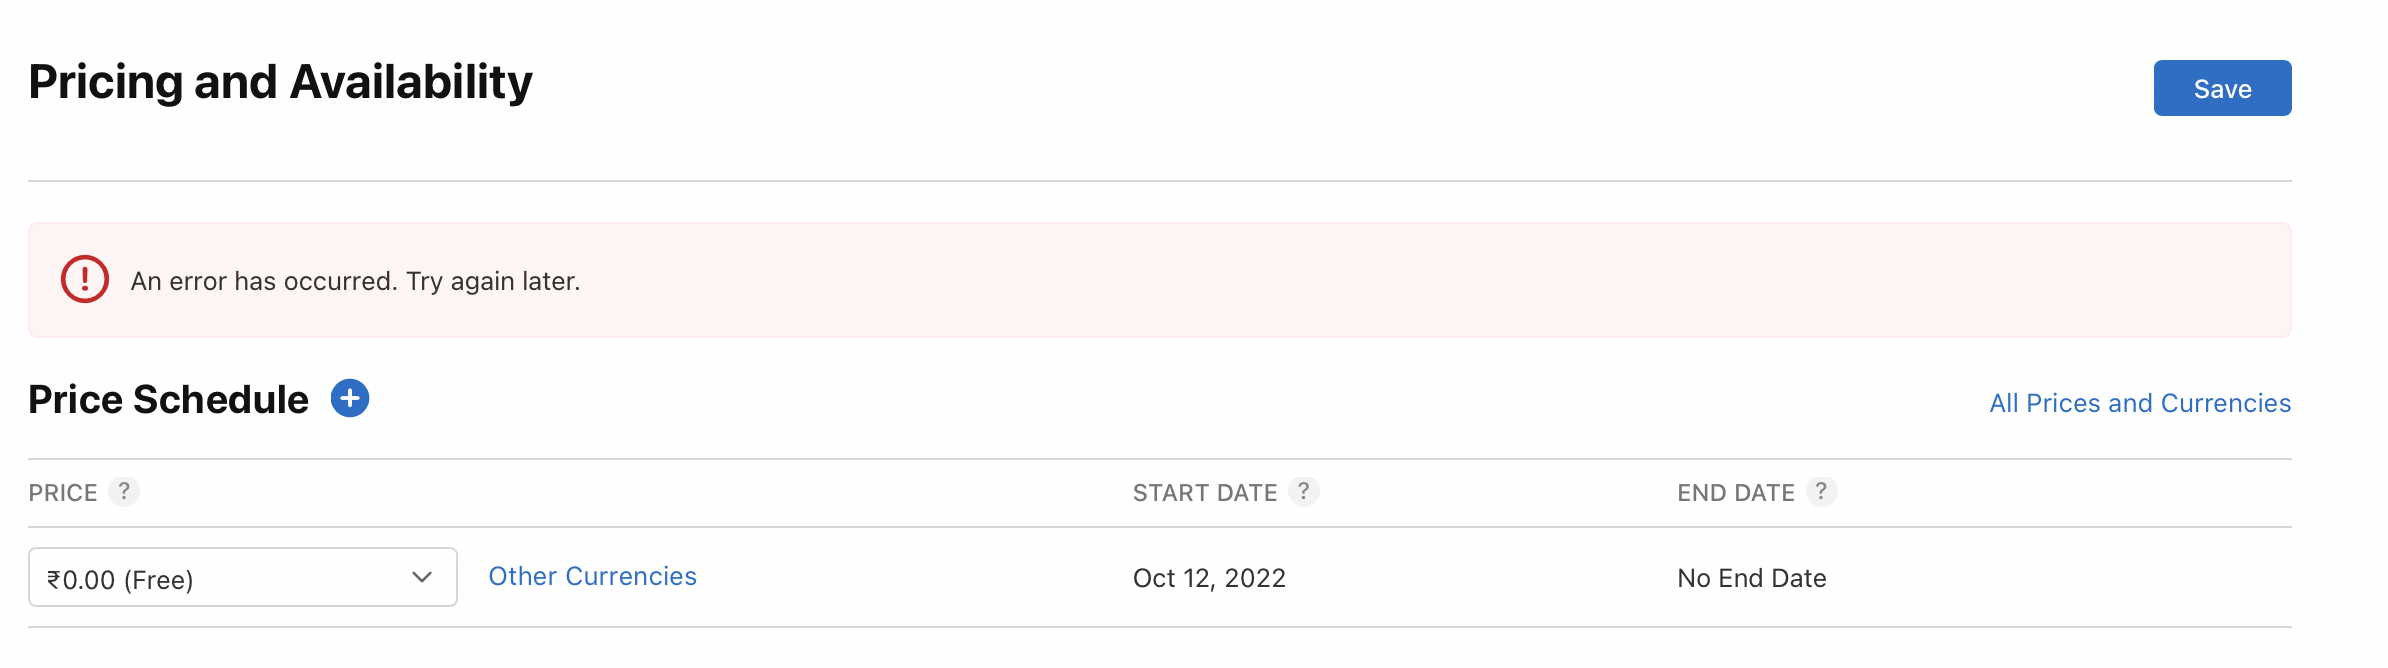Open the Other Currencies link
The height and width of the screenshot is (668, 2388).
click(x=592, y=576)
